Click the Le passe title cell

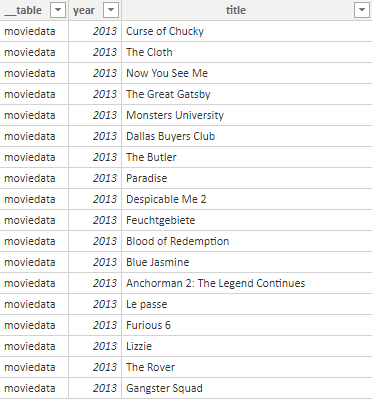247,304
